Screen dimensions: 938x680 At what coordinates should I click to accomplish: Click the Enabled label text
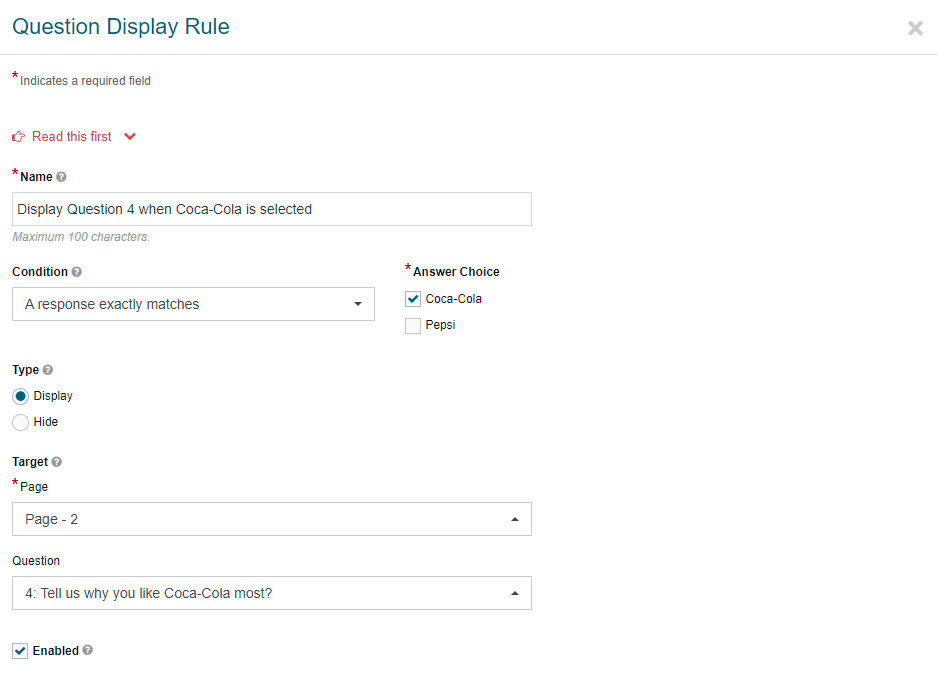coord(56,651)
